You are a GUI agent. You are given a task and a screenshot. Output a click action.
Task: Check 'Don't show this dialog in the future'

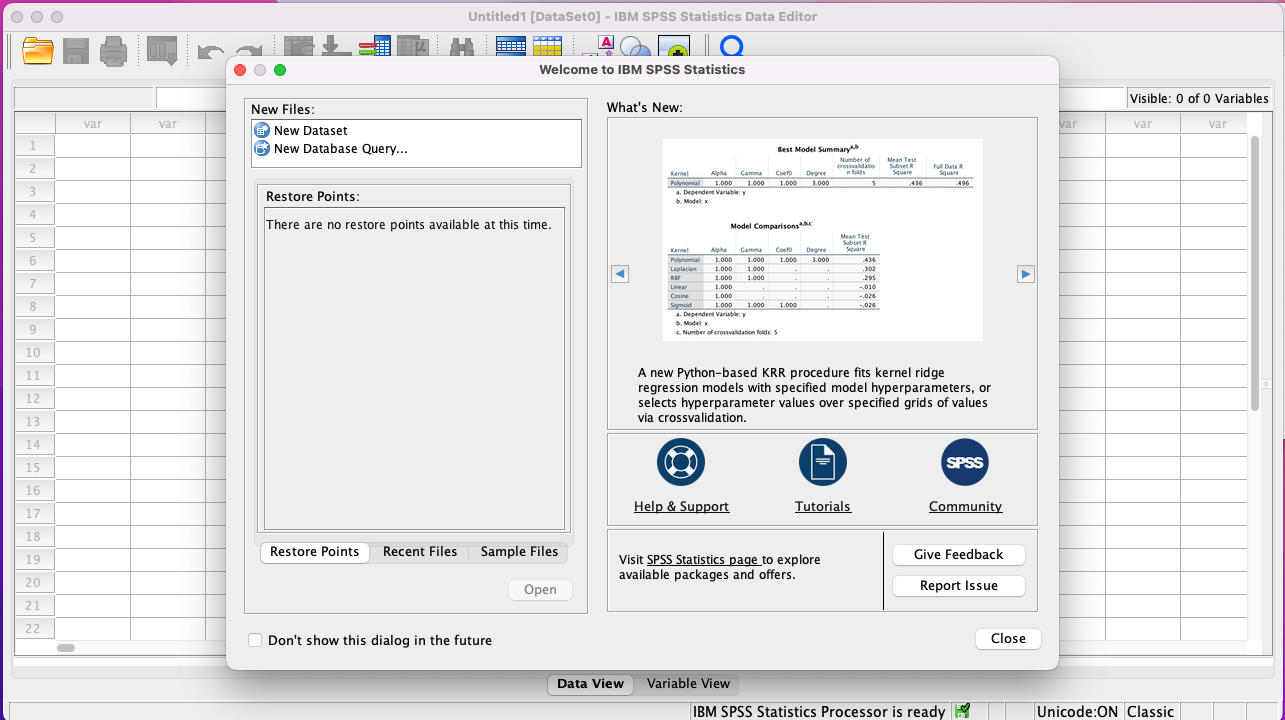pos(255,640)
